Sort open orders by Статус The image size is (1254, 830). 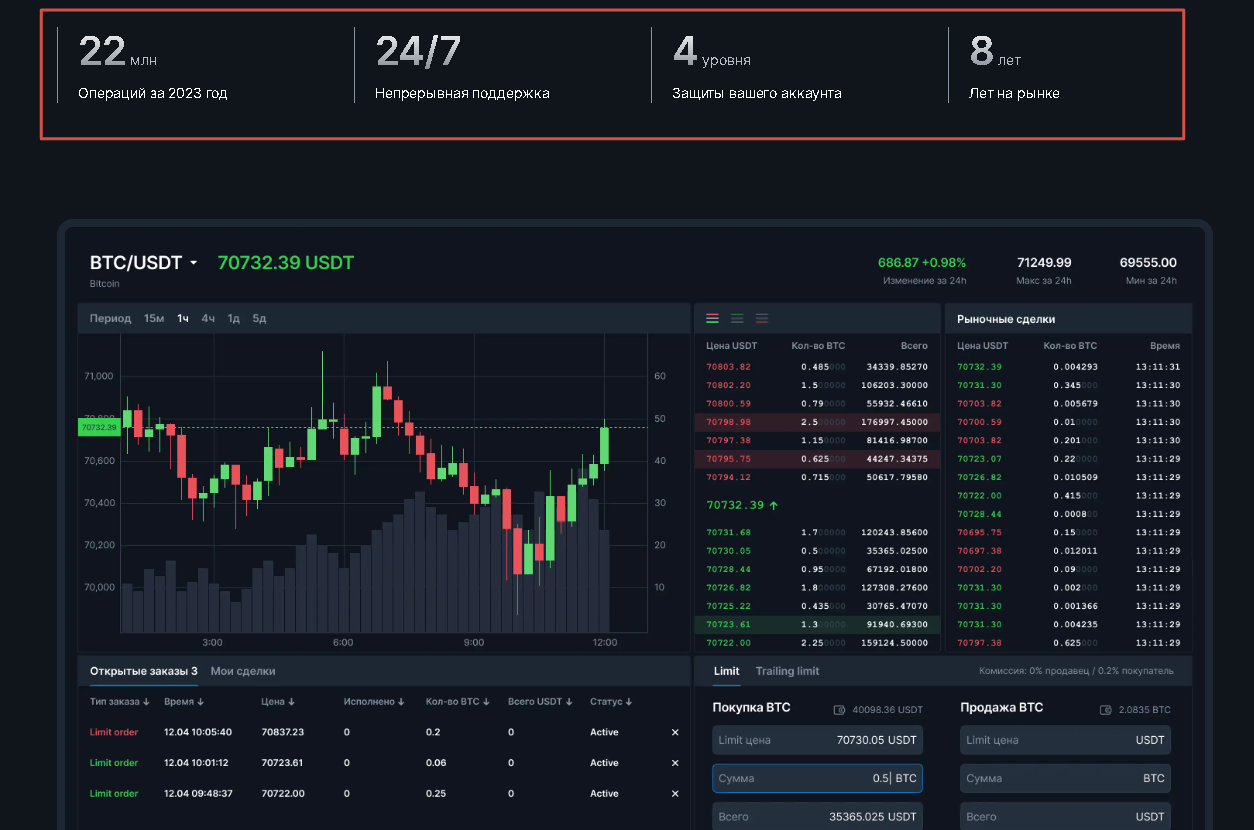[x=611, y=702]
